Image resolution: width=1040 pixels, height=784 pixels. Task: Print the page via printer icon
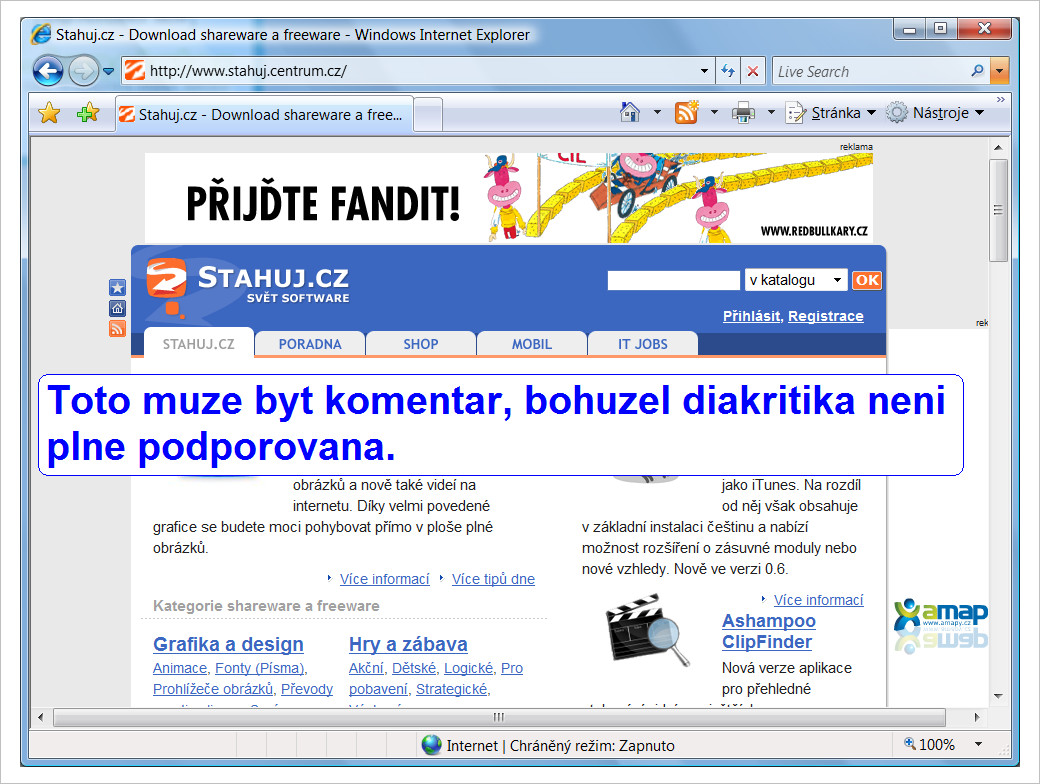[x=744, y=113]
